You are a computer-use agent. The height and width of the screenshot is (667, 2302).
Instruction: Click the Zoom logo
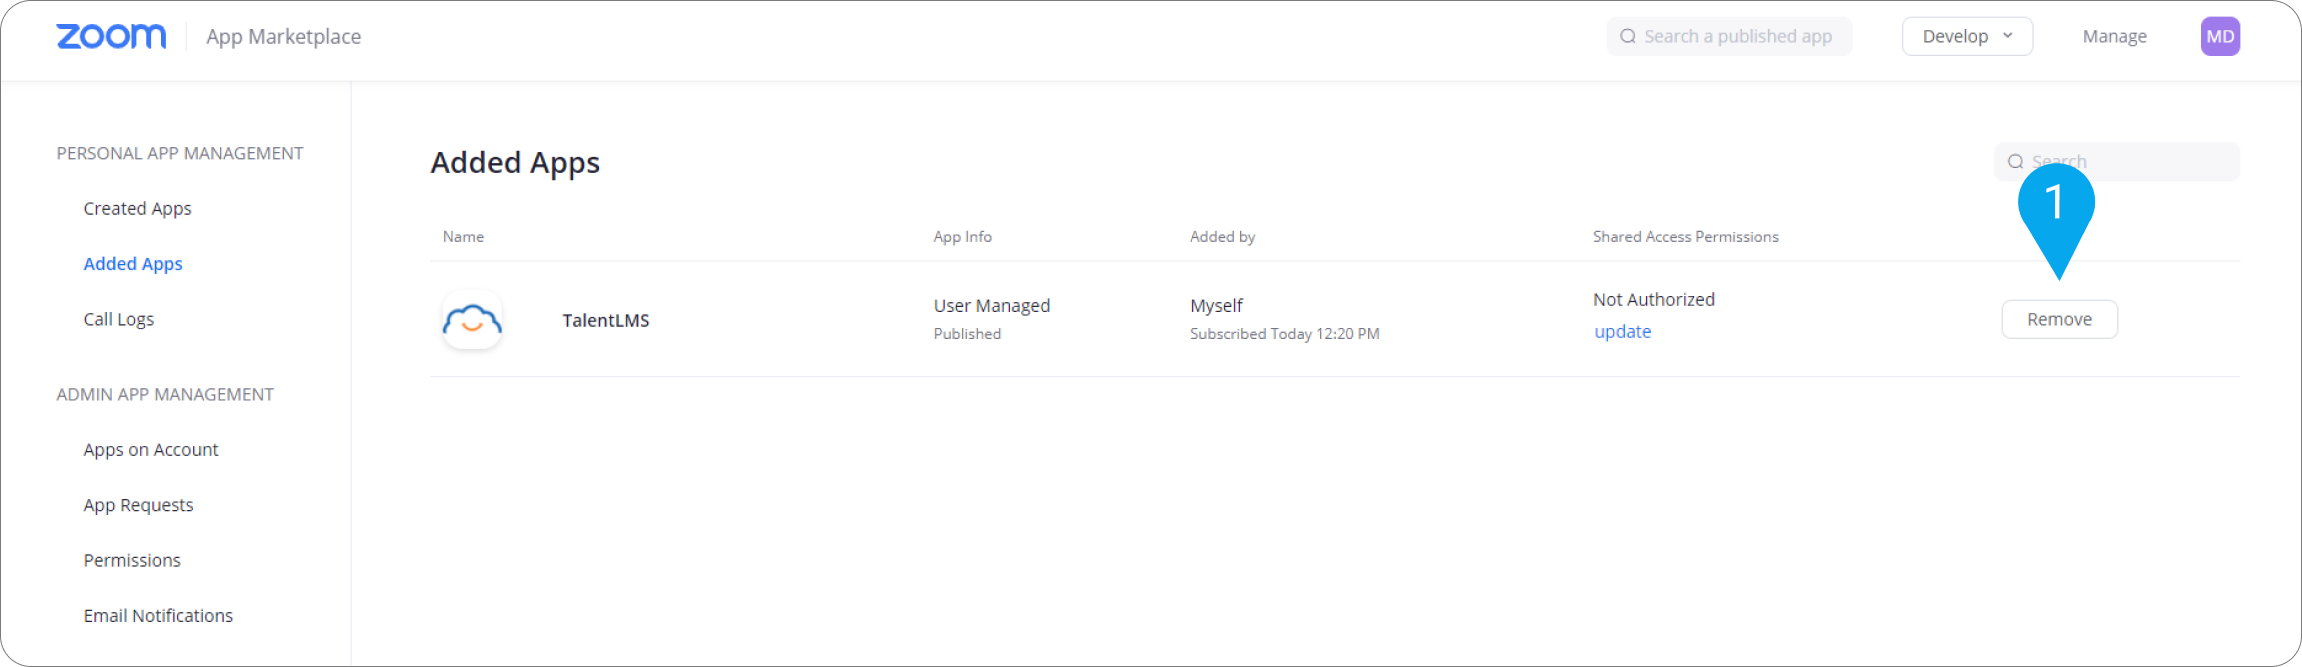point(111,36)
